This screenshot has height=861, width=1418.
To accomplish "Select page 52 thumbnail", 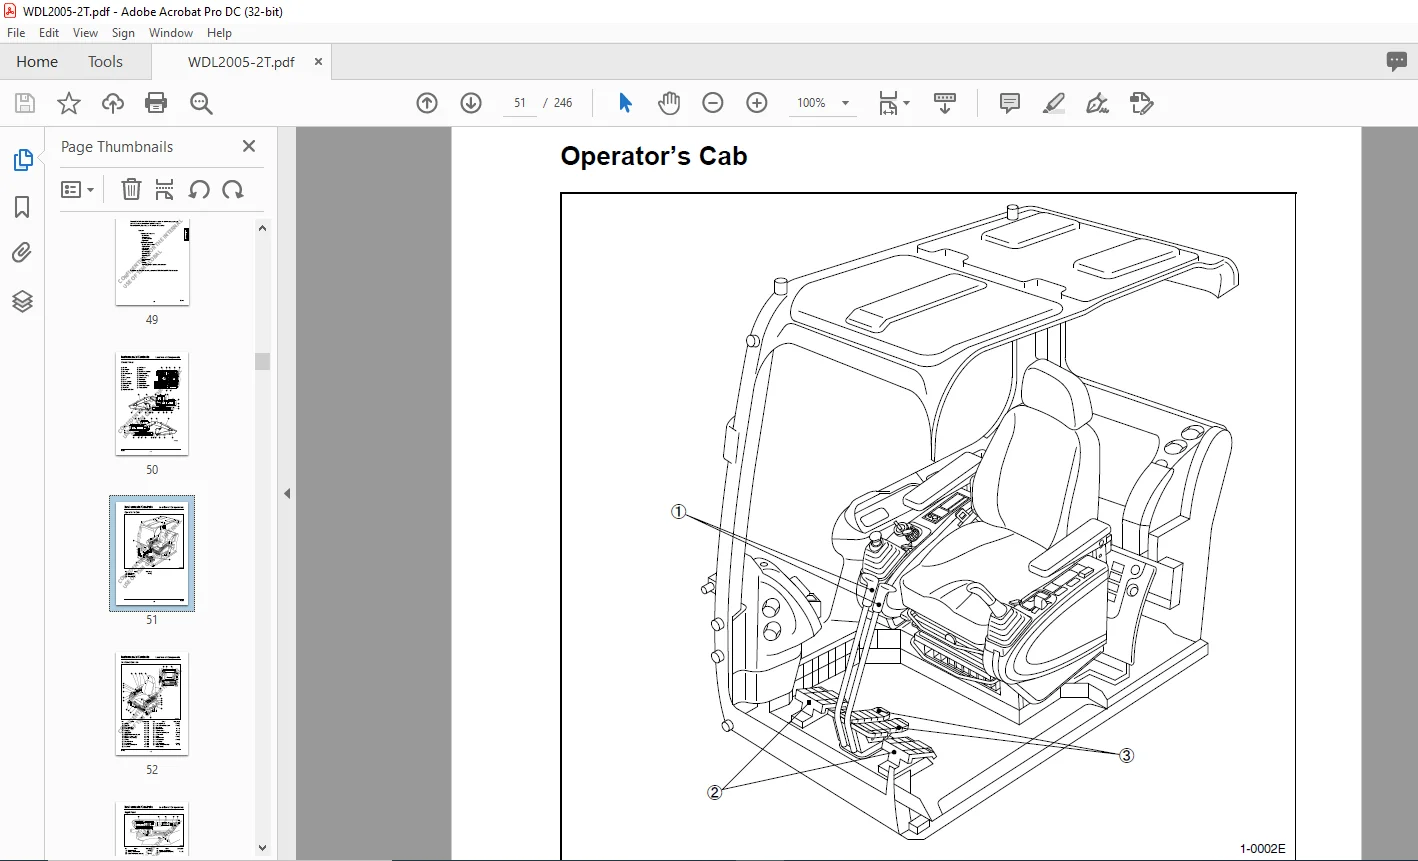I will coord(152,703).
